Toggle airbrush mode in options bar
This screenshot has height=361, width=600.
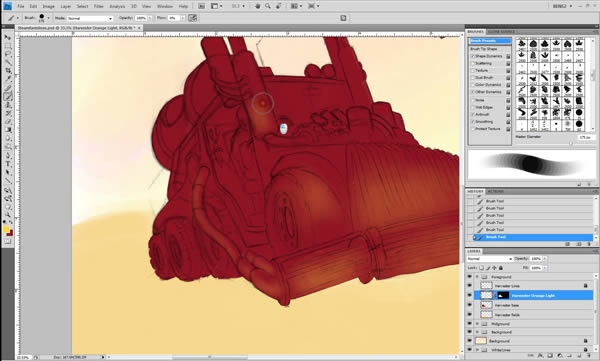pyautogui.click(x=192, y=18)
